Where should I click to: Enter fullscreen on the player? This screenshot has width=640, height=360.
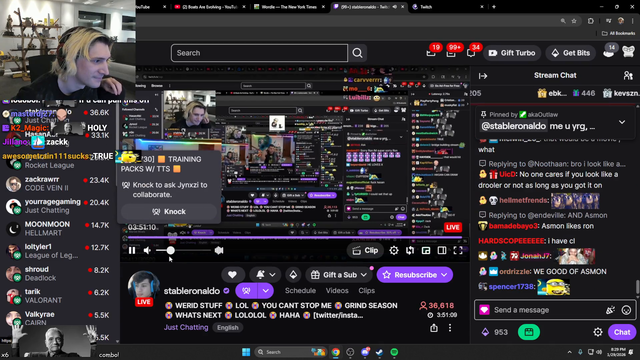tap(458, 251)
